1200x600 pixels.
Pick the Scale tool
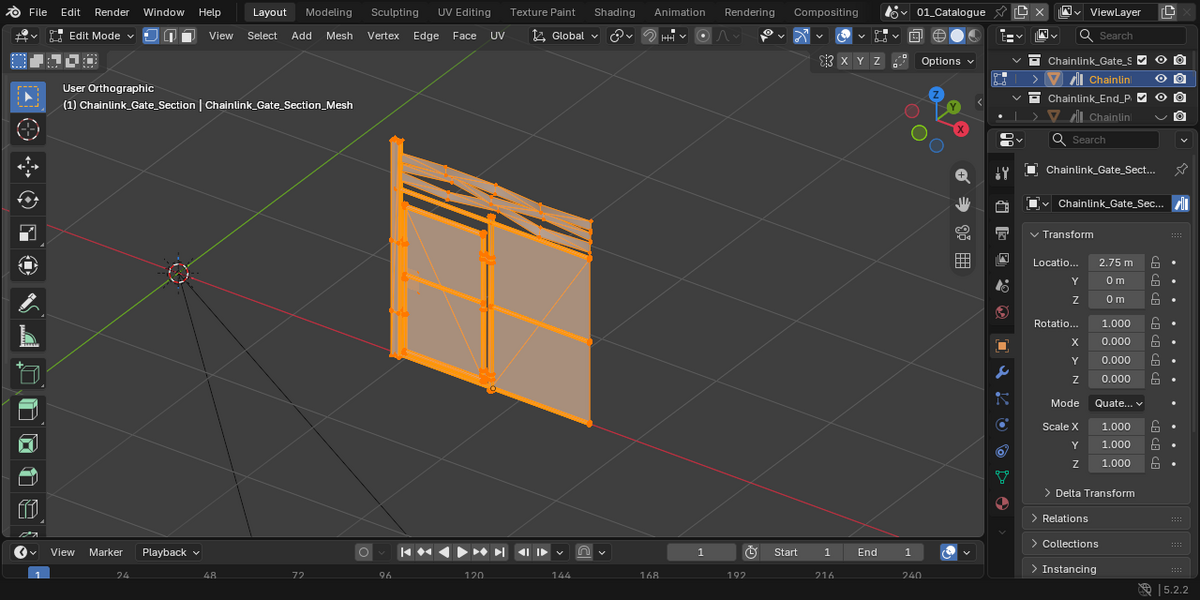(x=28, y=233)
